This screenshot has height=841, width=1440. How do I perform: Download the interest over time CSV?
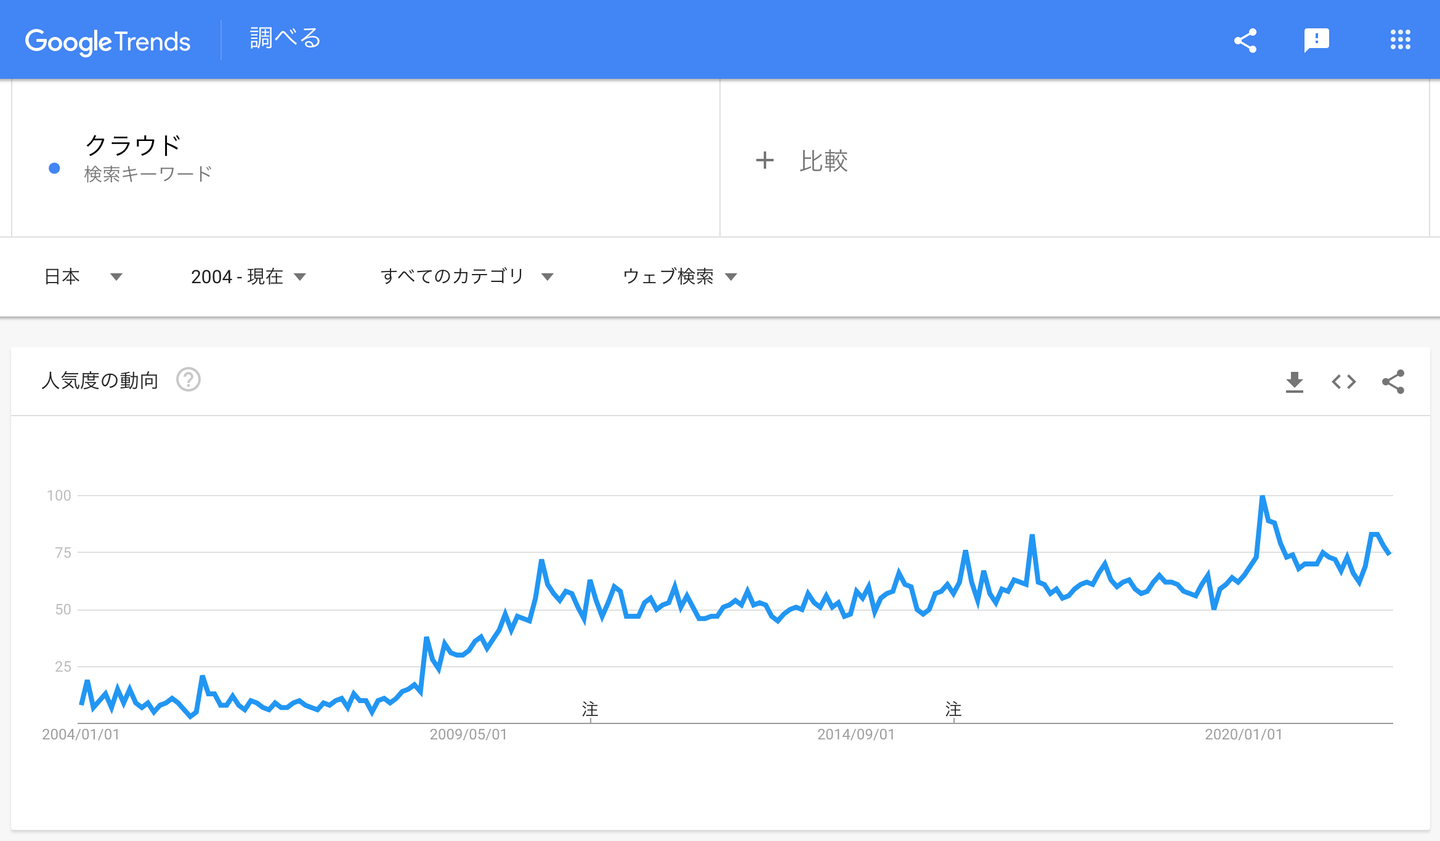click(1294, 381)
